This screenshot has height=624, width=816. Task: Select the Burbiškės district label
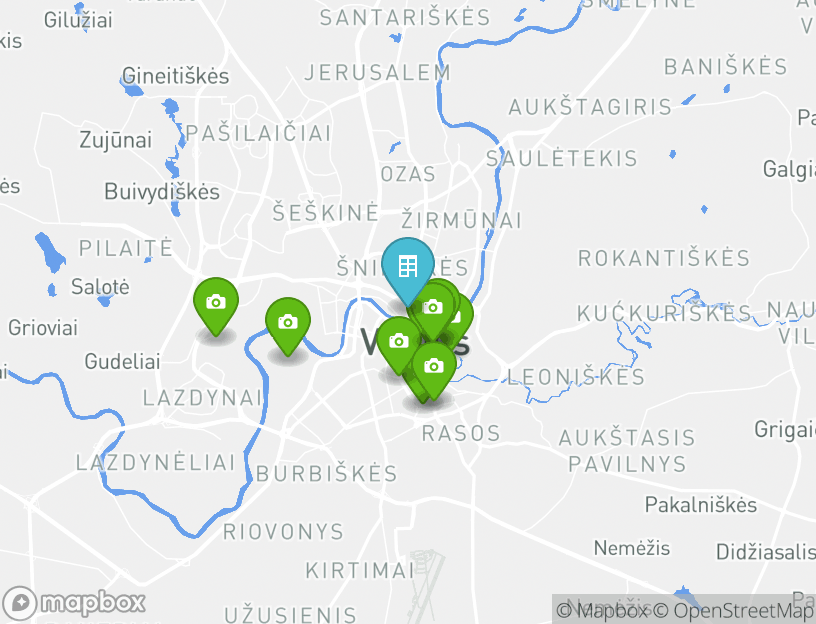click(x=327, y=473)
